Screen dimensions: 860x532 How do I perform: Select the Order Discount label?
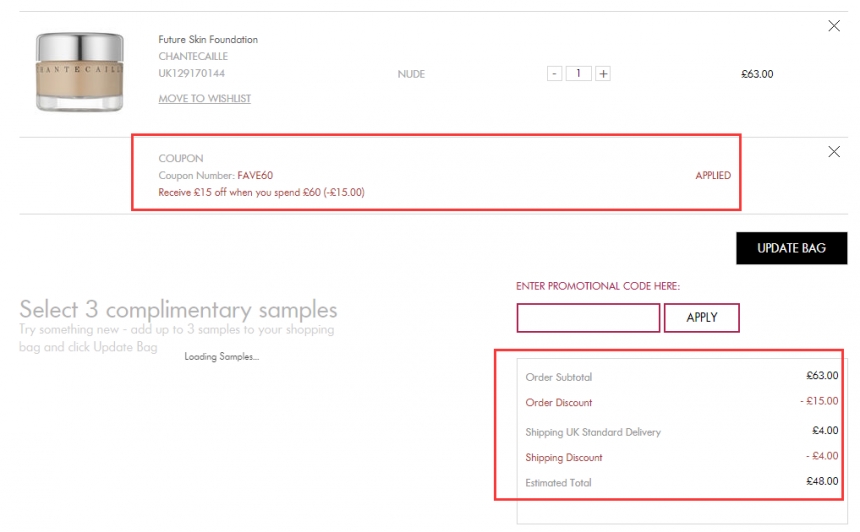[x=558, y=403]
